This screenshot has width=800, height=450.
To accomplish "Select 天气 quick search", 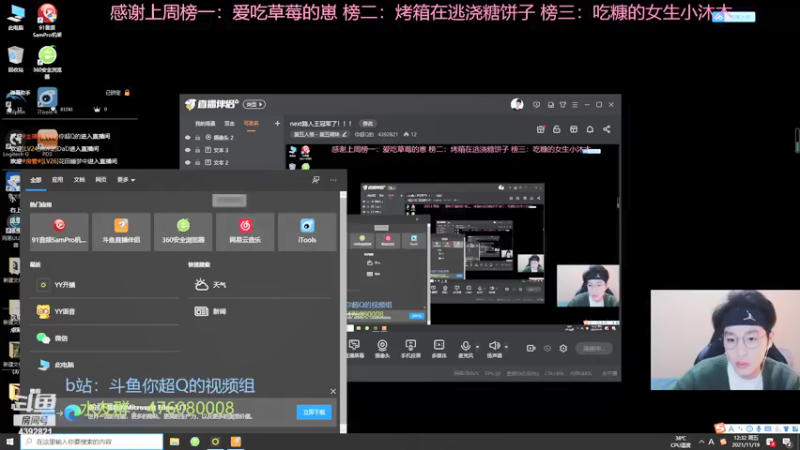I will click(x=260, y=285).
